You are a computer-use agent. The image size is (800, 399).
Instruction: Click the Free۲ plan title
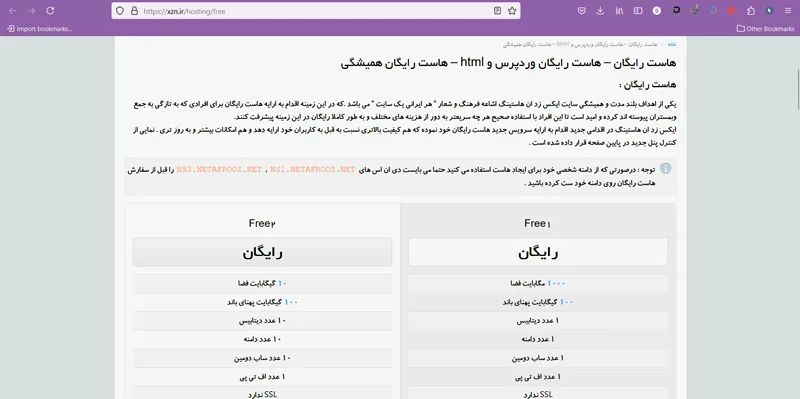pyautogui.click(x=262, y=223)
